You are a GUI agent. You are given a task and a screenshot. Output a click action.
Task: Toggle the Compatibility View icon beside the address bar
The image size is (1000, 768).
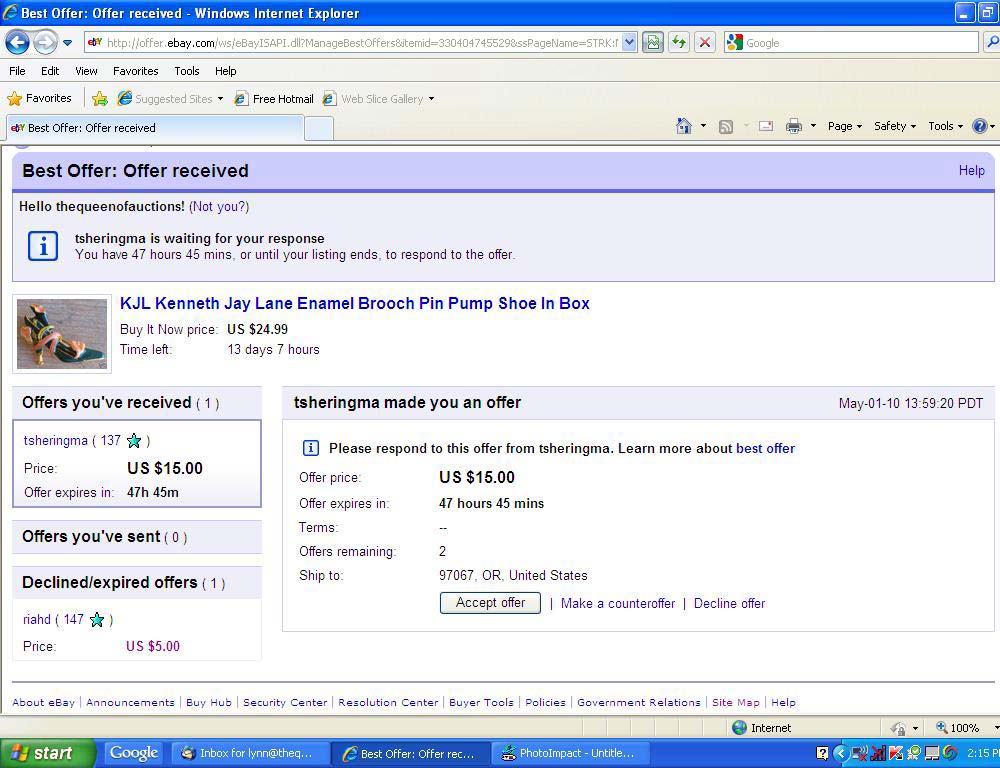[652, 43]
